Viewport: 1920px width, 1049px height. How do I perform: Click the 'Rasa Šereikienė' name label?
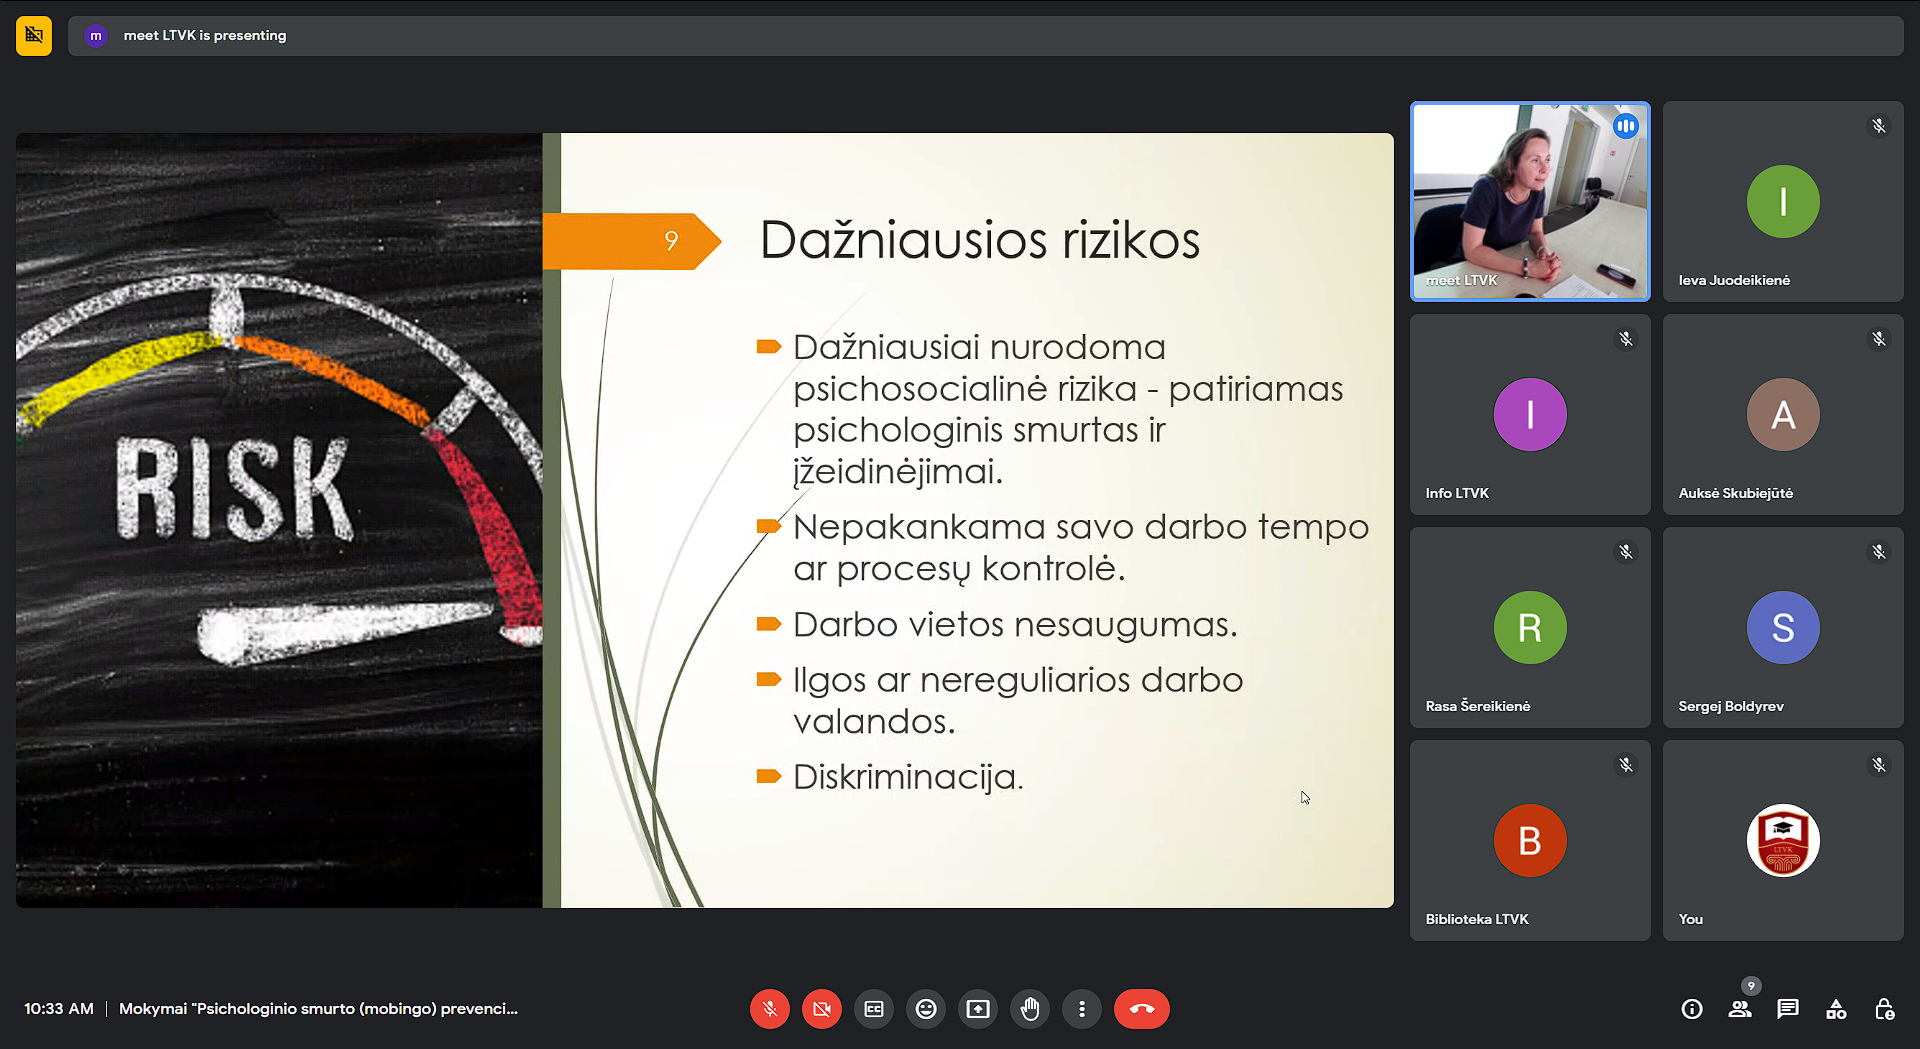pos(1478,706)
